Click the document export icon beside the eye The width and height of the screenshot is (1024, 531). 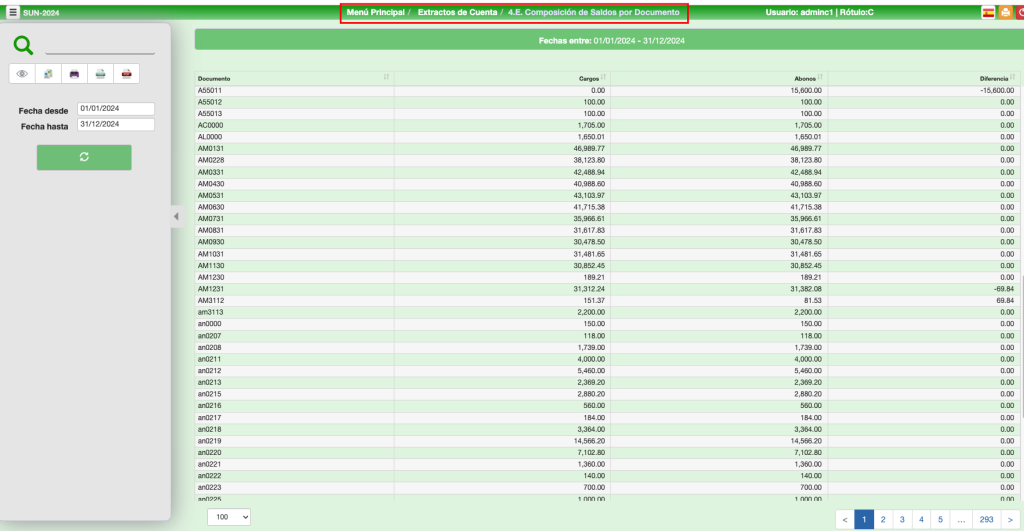tap(48, 73)
